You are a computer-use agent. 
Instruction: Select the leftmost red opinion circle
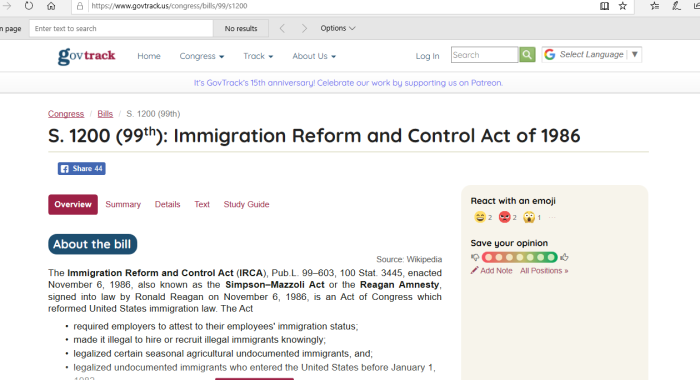(x=488, y=257)
